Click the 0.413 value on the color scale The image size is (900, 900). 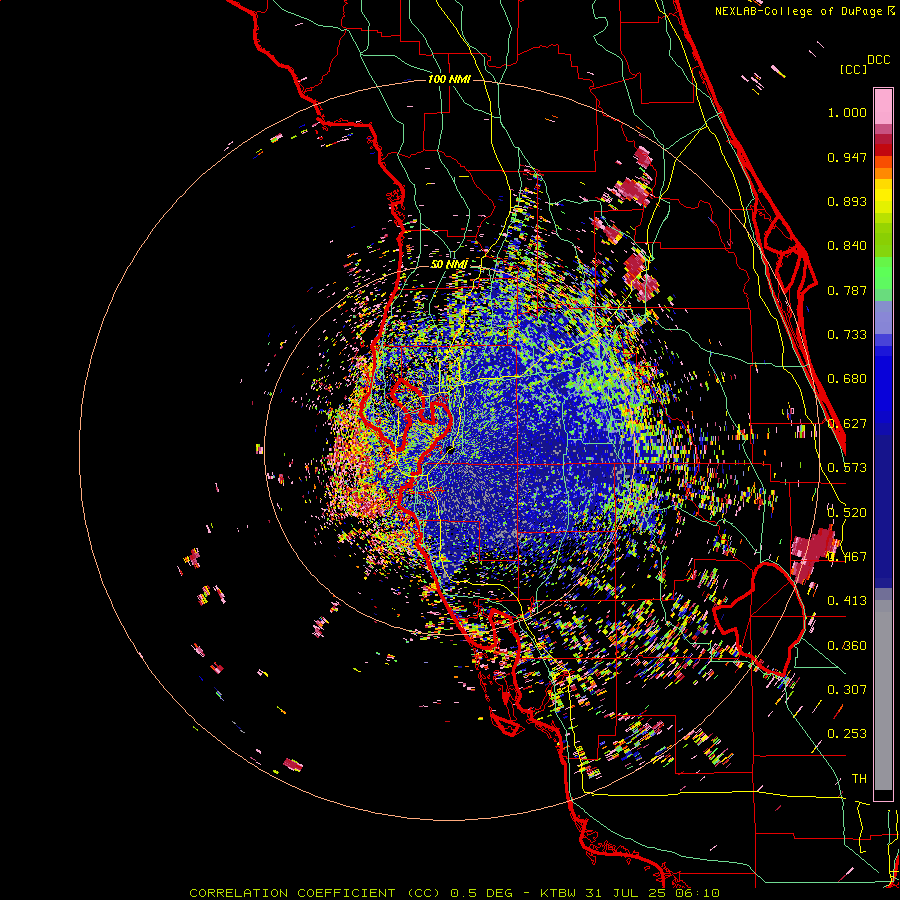847,601
